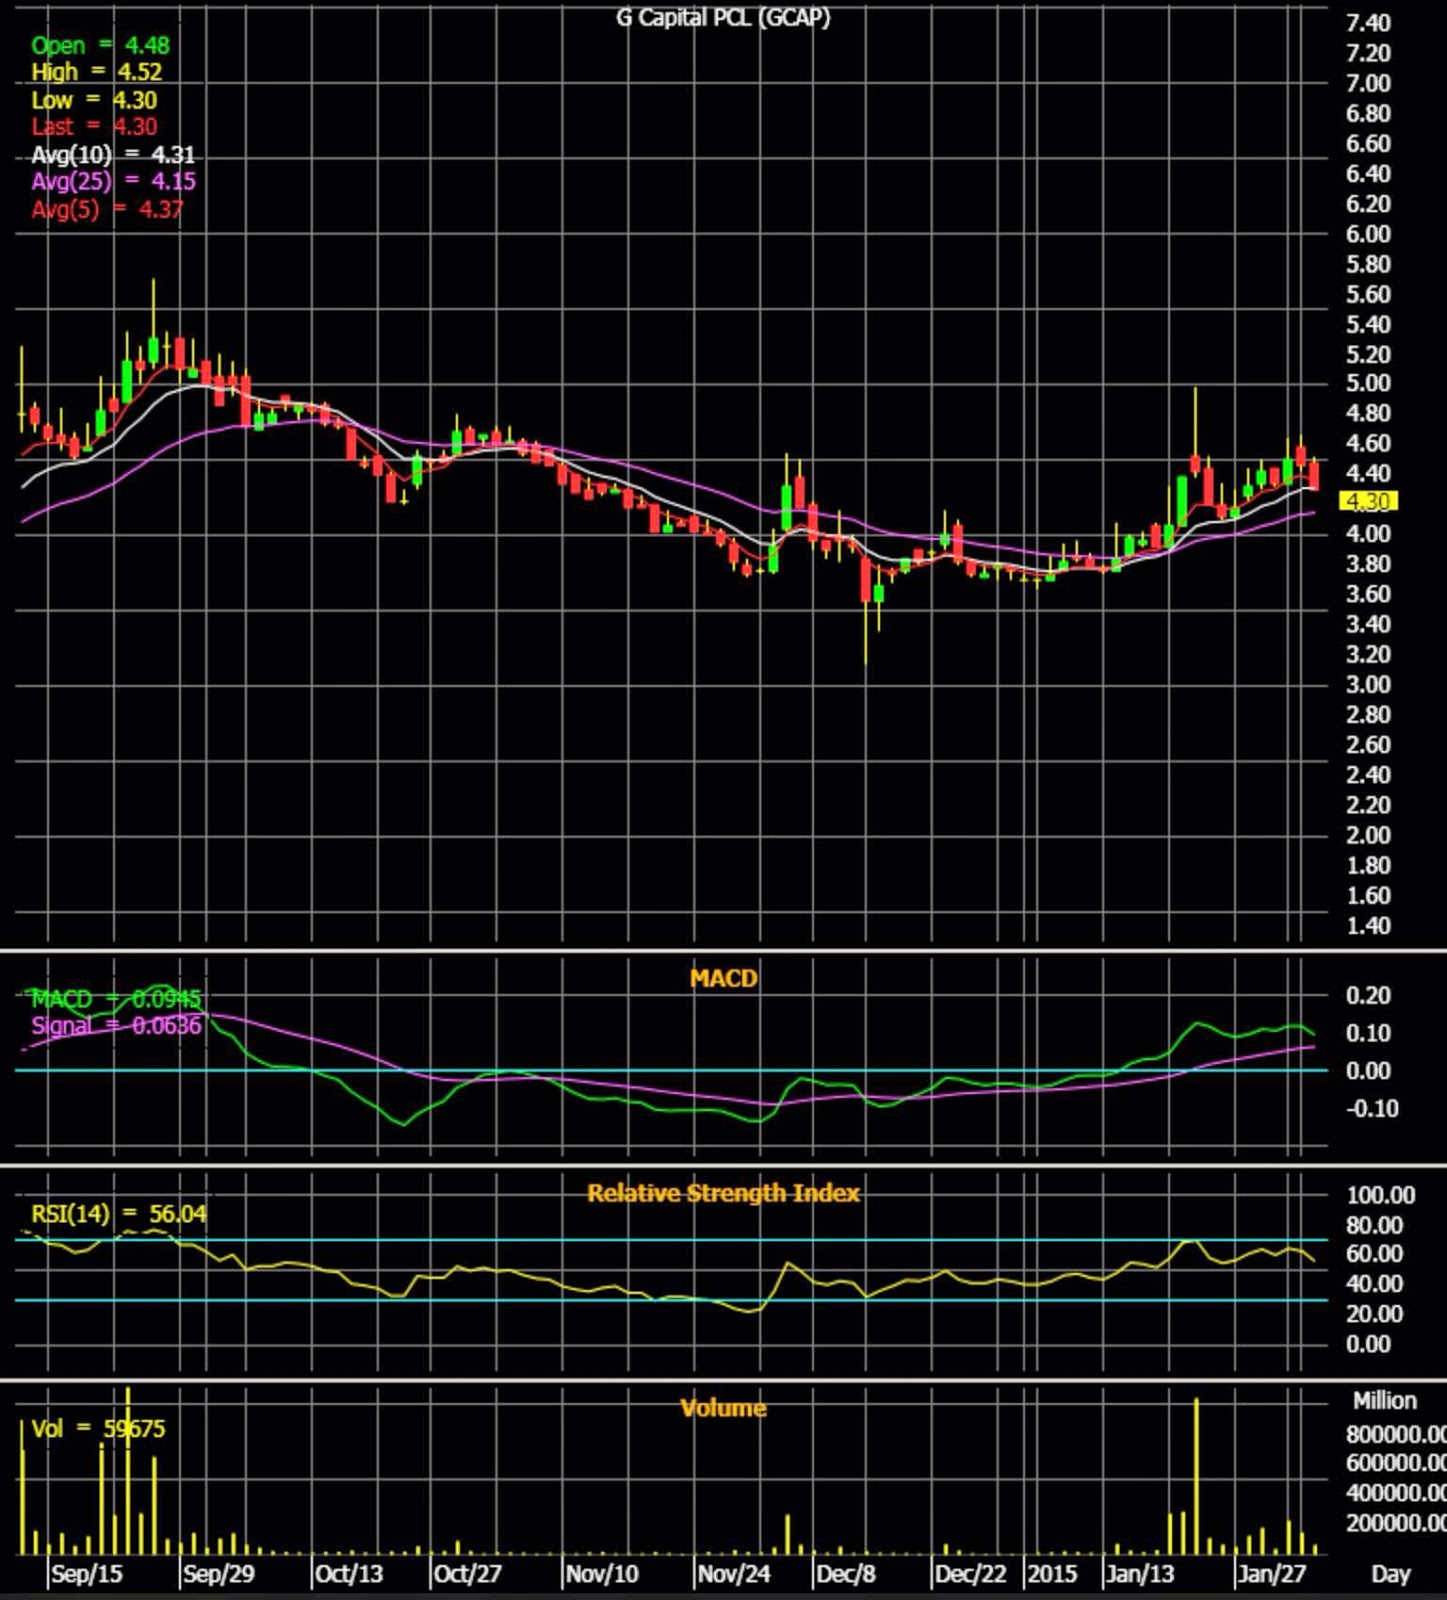Select the 200000 label on the volume axis
The height and width of the screenshot is (1600, 1447).
(1396, 1523)
